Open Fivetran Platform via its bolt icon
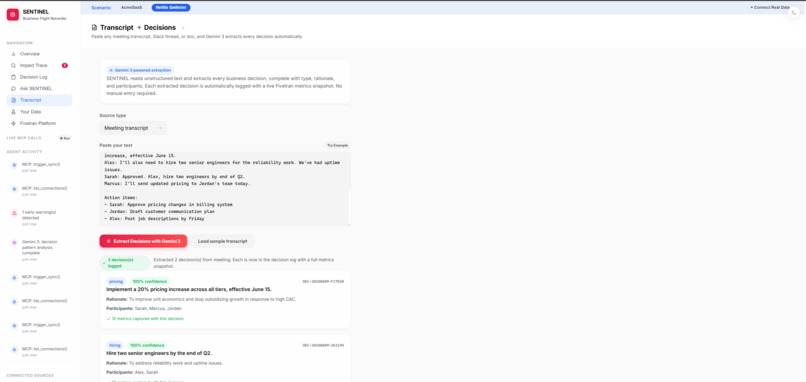The image size is (806, 382). (13, 123)
